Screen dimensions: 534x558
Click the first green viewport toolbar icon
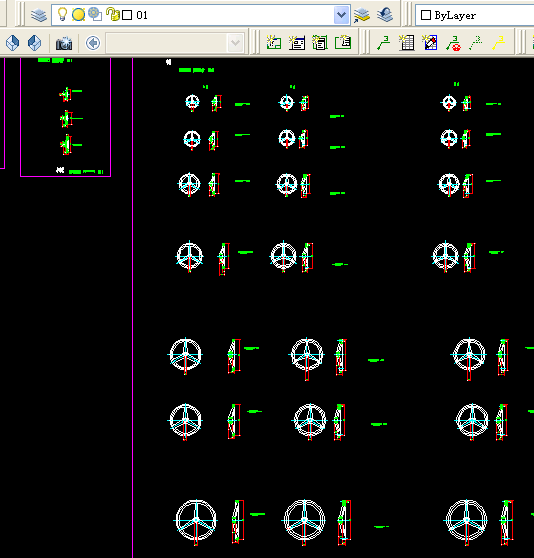(274, 43)
